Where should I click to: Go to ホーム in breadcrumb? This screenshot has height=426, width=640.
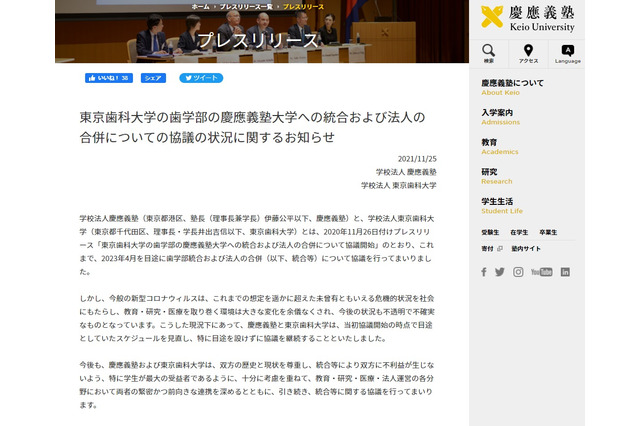[x=200, y=7]
